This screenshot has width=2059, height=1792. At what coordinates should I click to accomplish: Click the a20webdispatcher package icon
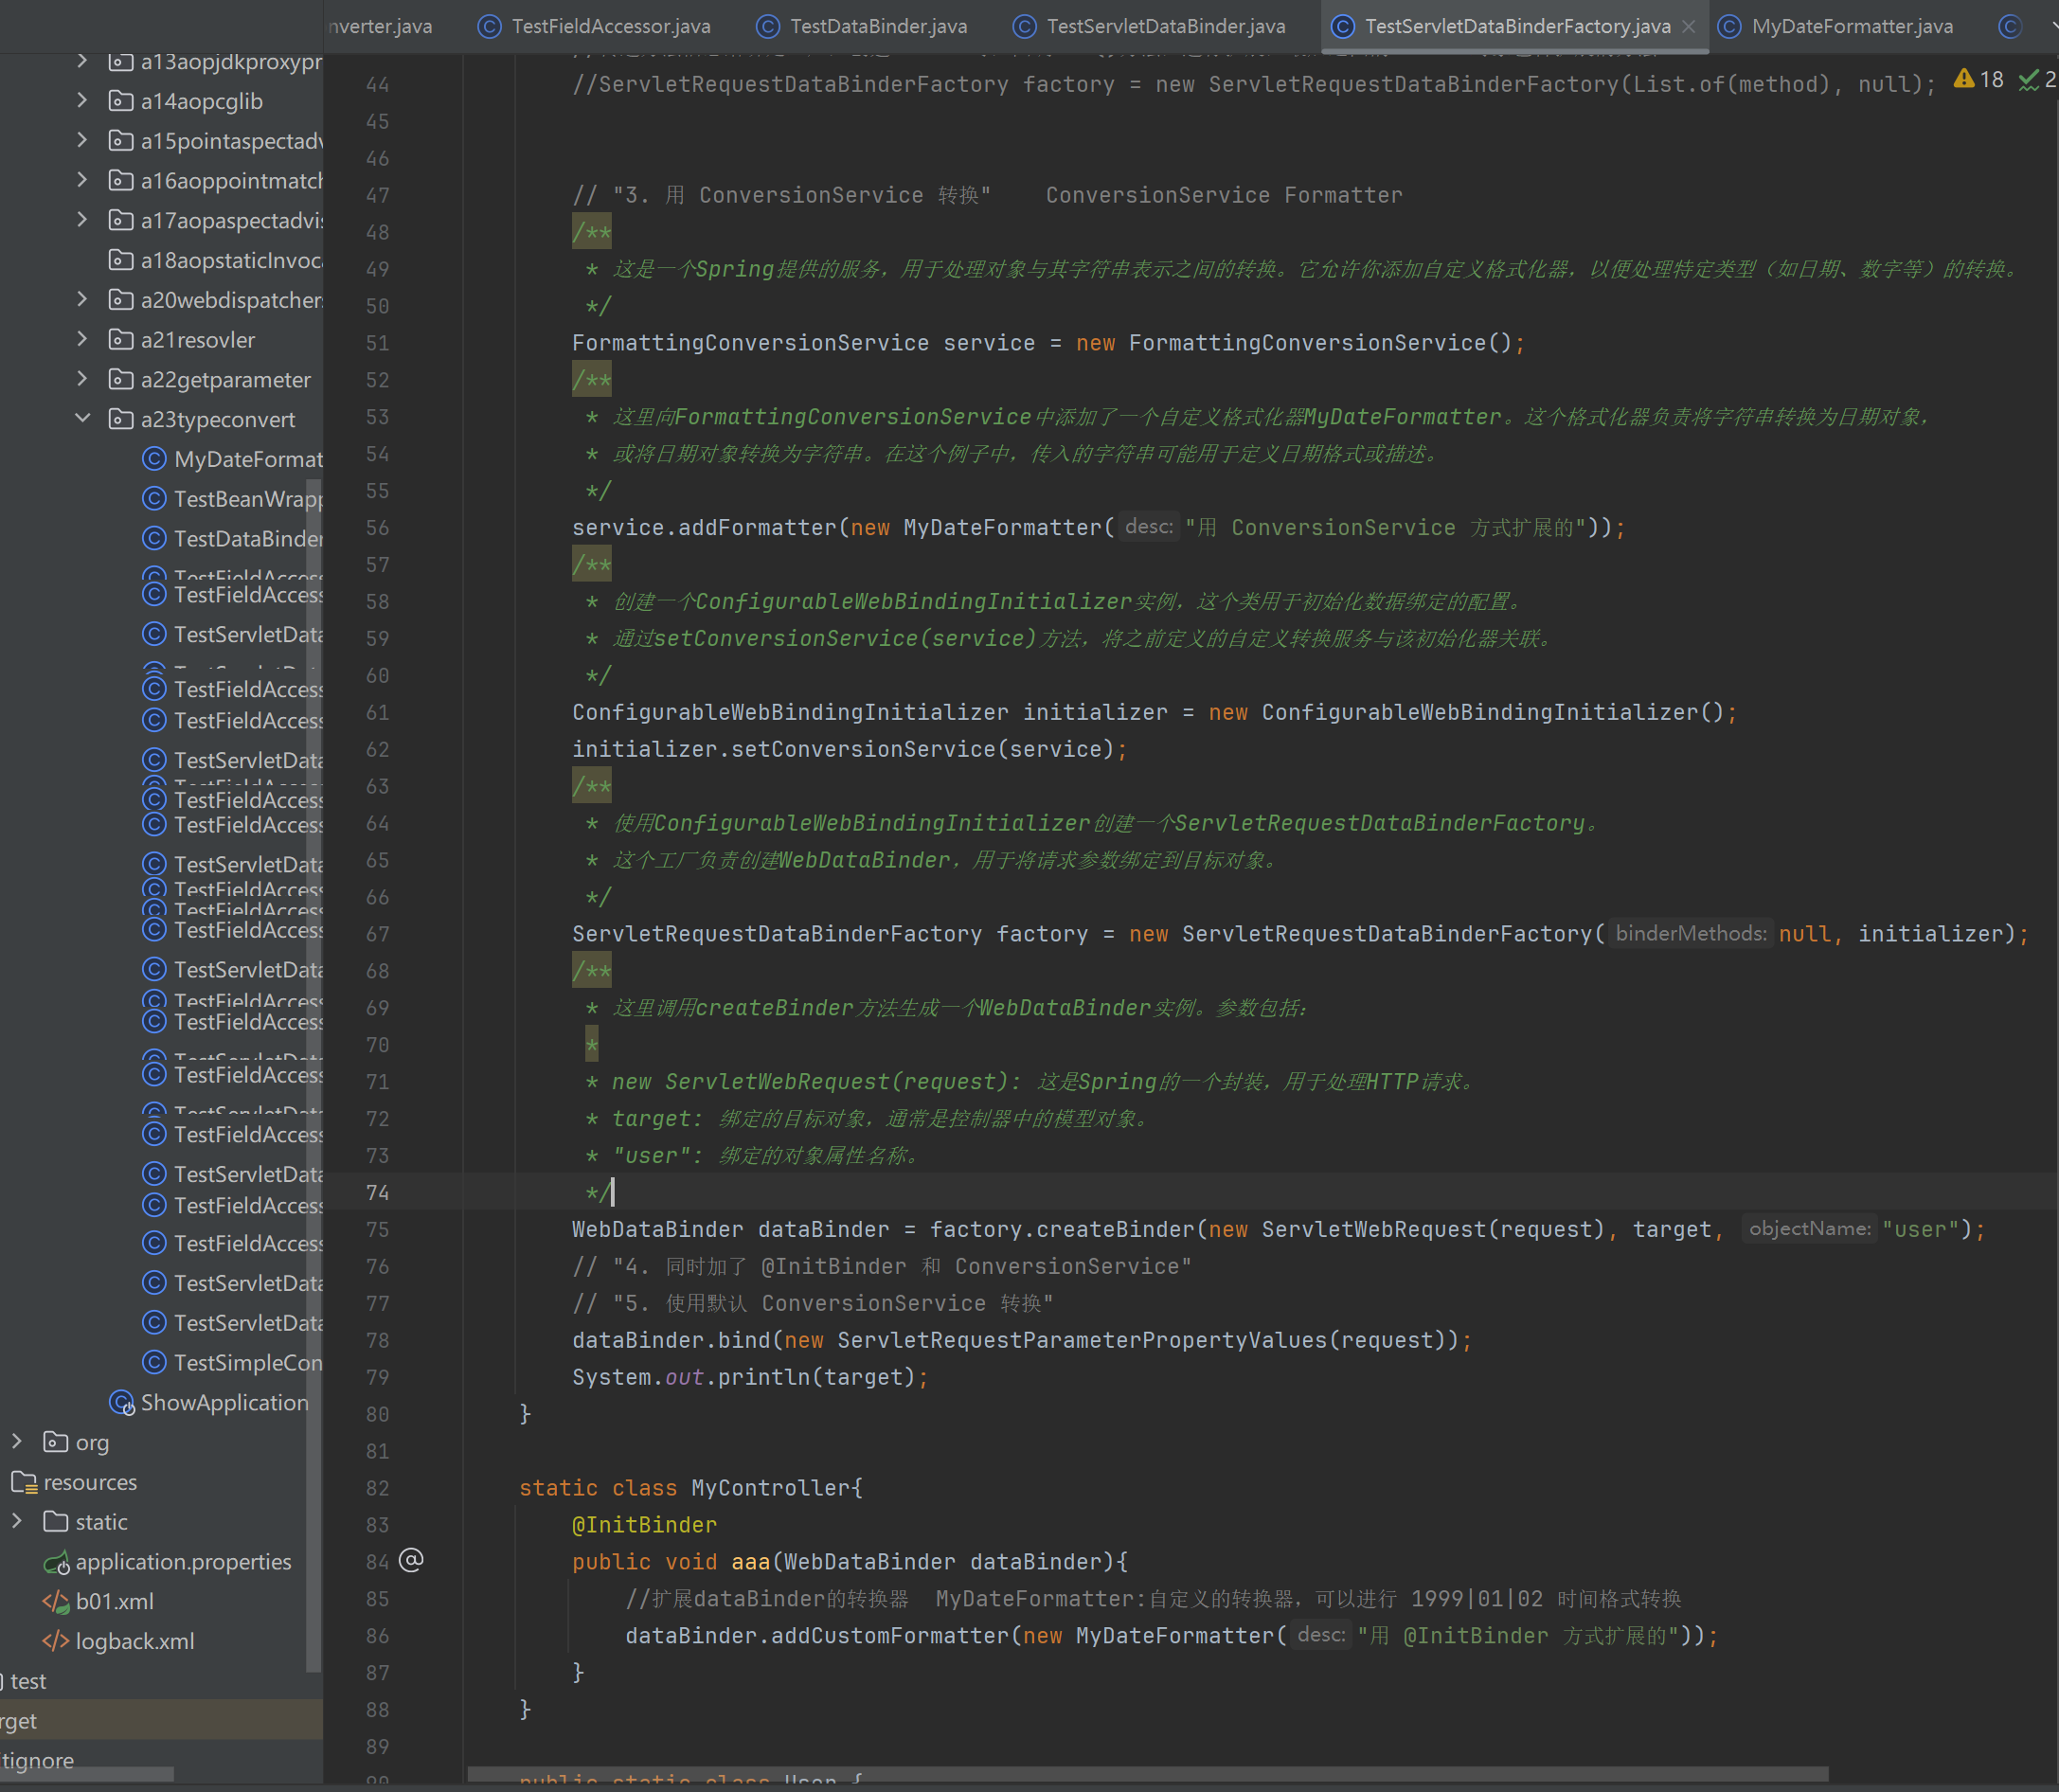point(121,300)
